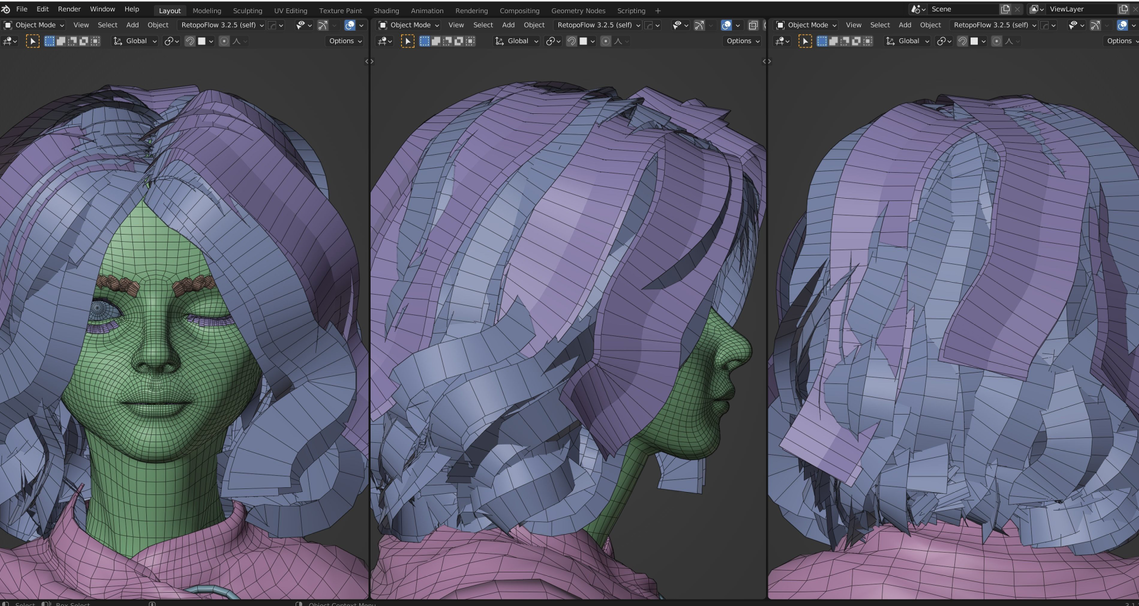
Task: Toggle snapping magnet in left viewport
Action: pyautogui.click(x=190, y=41)
